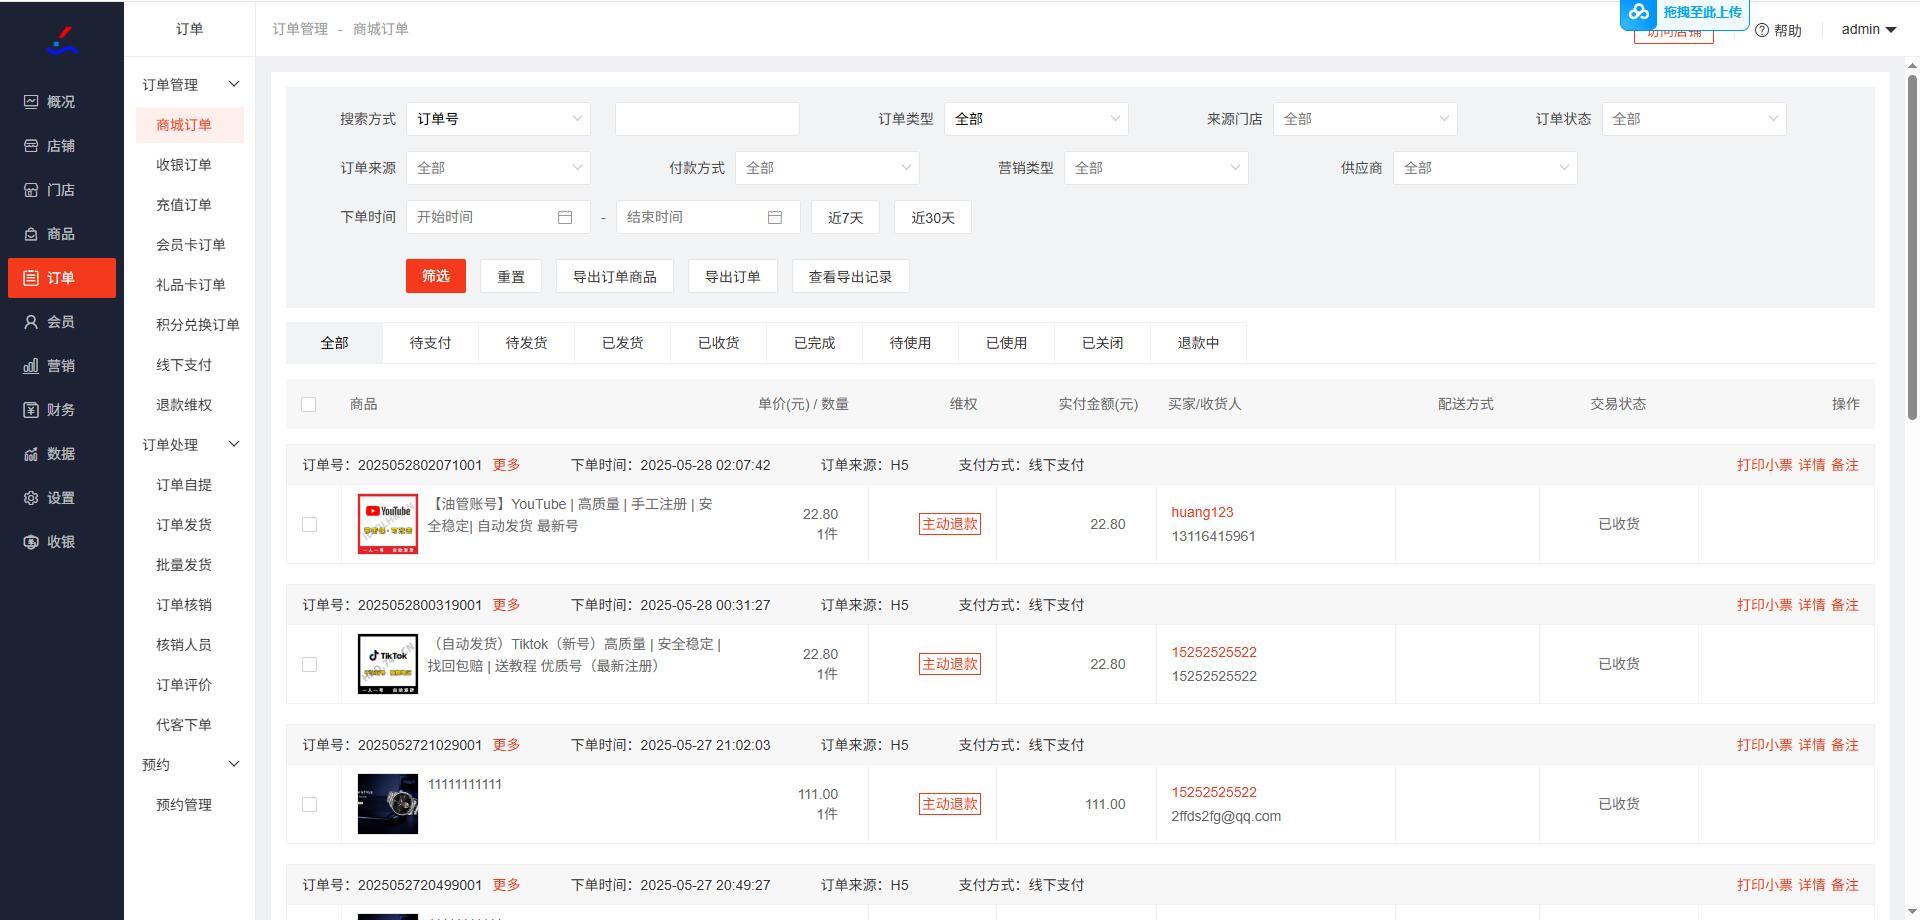The width and height of the screenshot is (1920, 920).
Task: Click the cloud upload icon 拖拽至此上传
Action: (x=1638, y=12)
